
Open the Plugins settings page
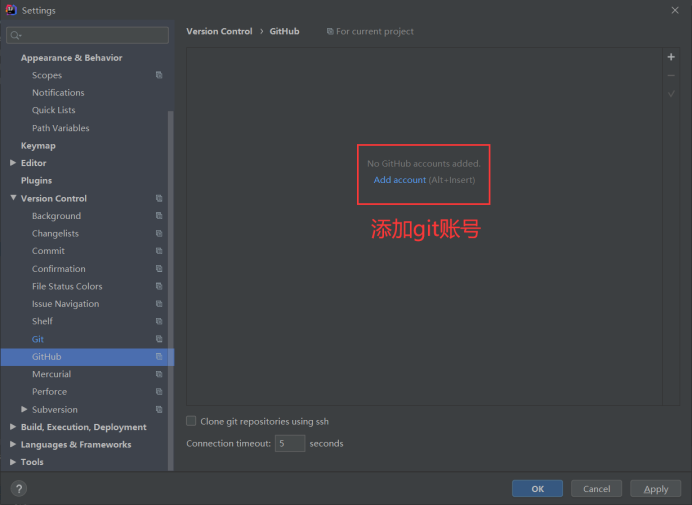point(36,181)
